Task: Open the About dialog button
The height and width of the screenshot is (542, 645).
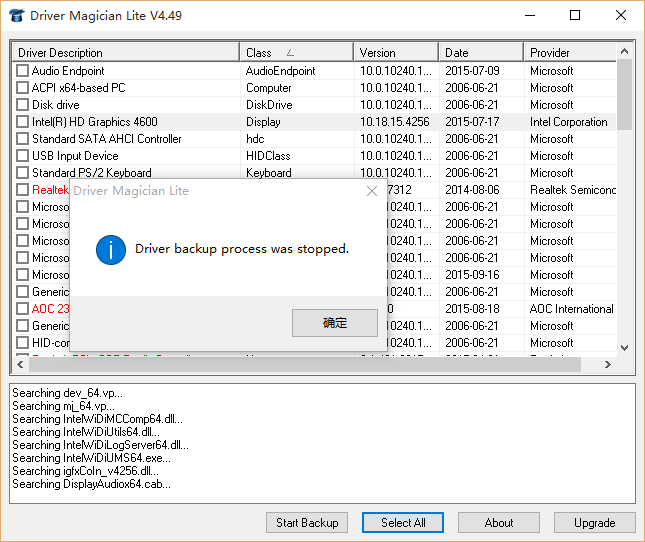Action: point(499,522)
